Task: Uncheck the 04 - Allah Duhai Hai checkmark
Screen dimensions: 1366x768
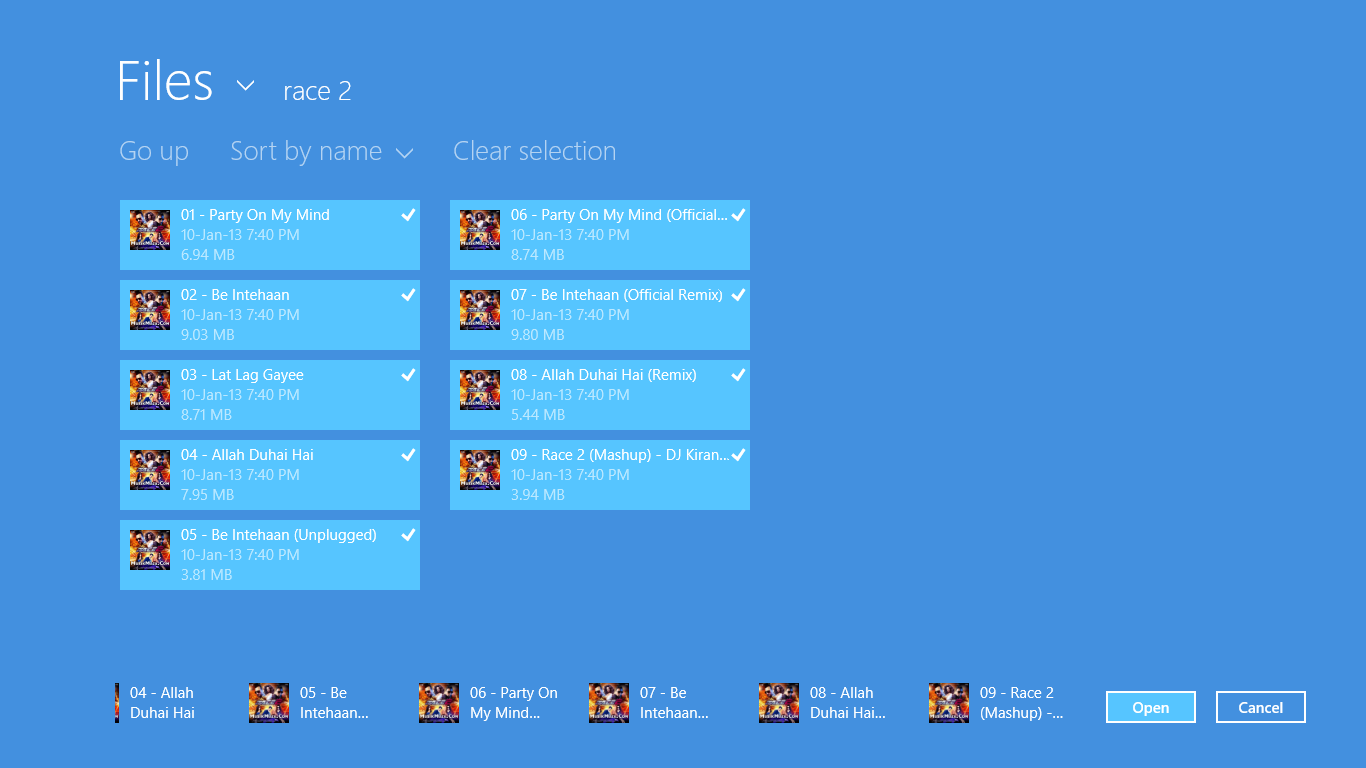Action: pos(408,455)
